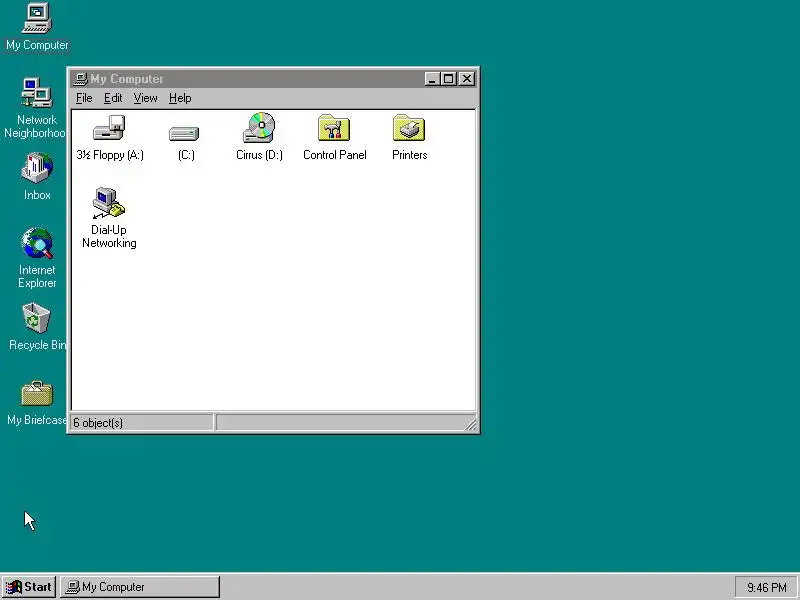Image resolution: width=800 pixels, height=600 pixels.
Task: Select the Inbox desktop icon
Action: coord(37,168)
